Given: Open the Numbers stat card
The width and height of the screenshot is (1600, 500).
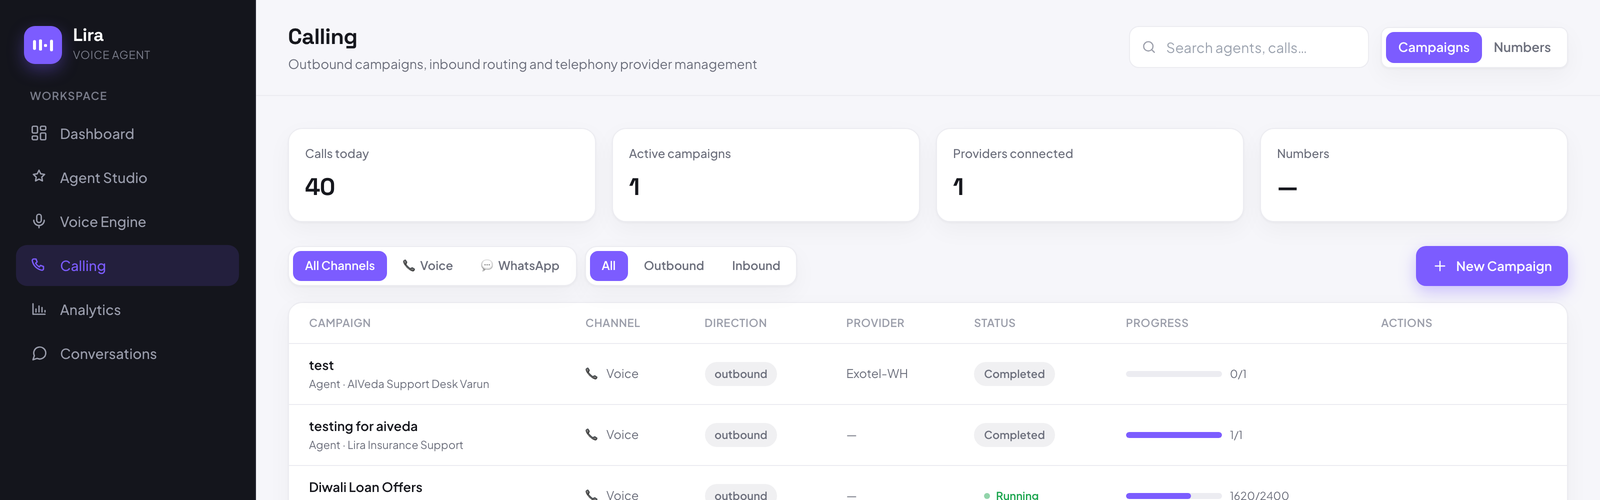Looking at the screenshot, I should tap(1414, 175).
